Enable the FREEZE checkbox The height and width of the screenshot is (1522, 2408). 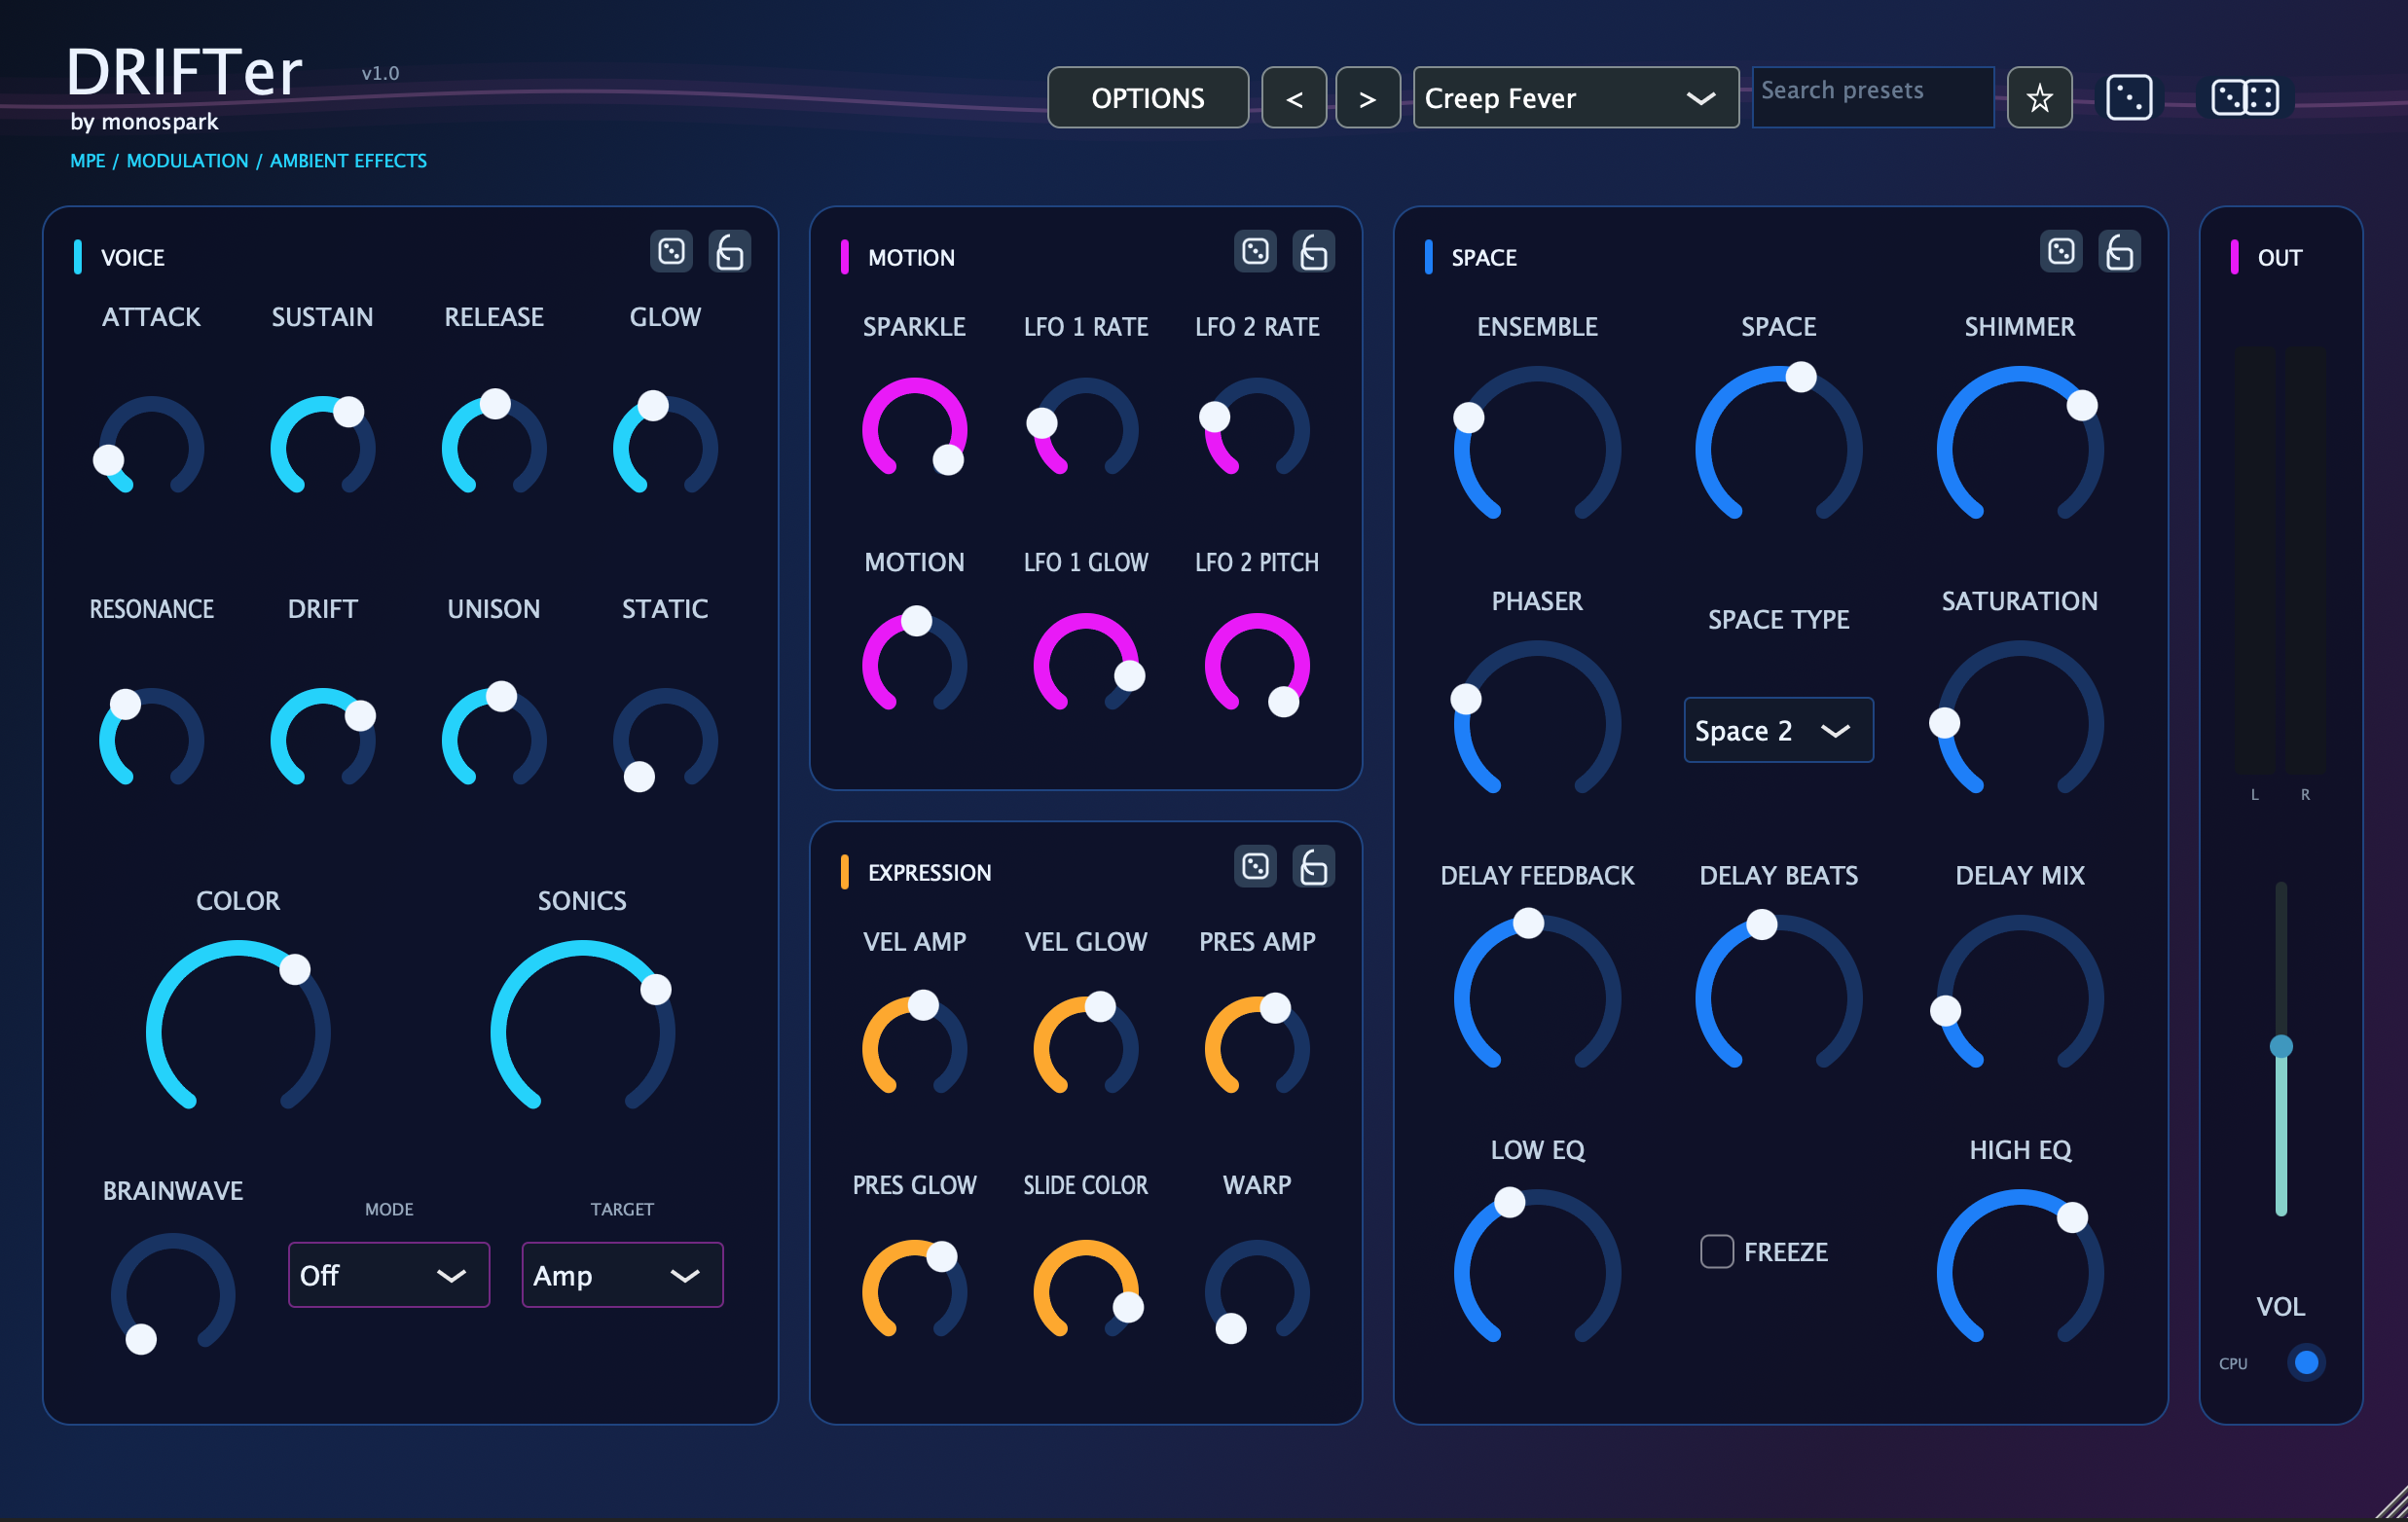(x=1717, y=1251)
